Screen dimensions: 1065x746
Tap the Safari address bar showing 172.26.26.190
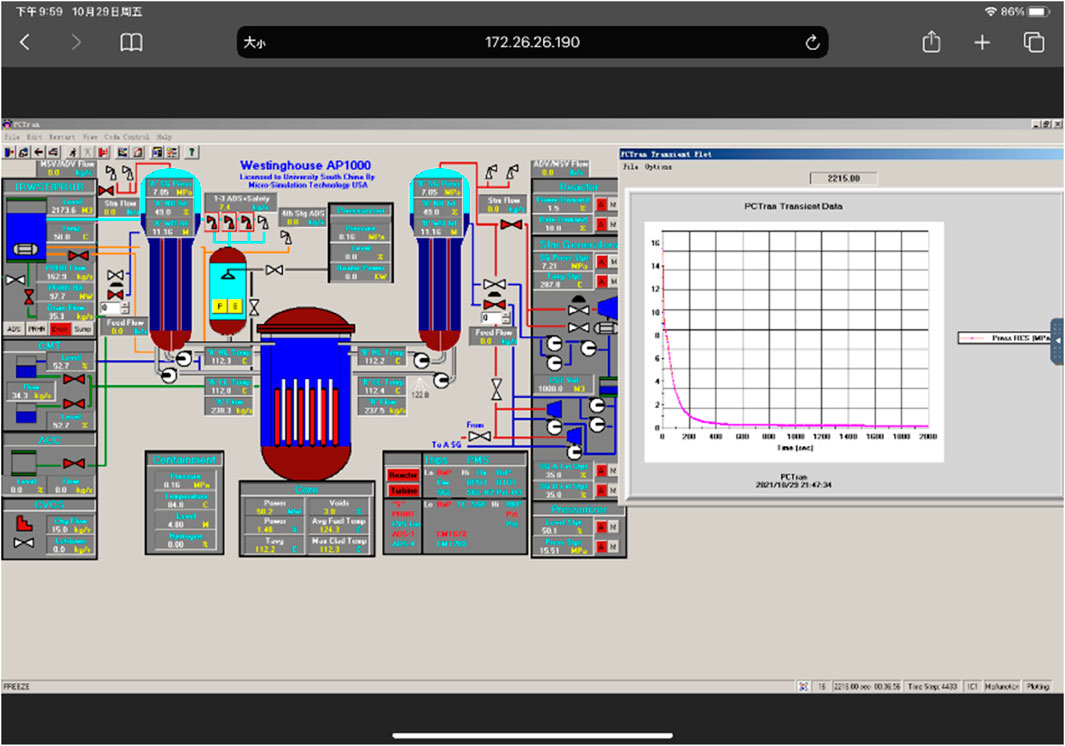point(532,42)
